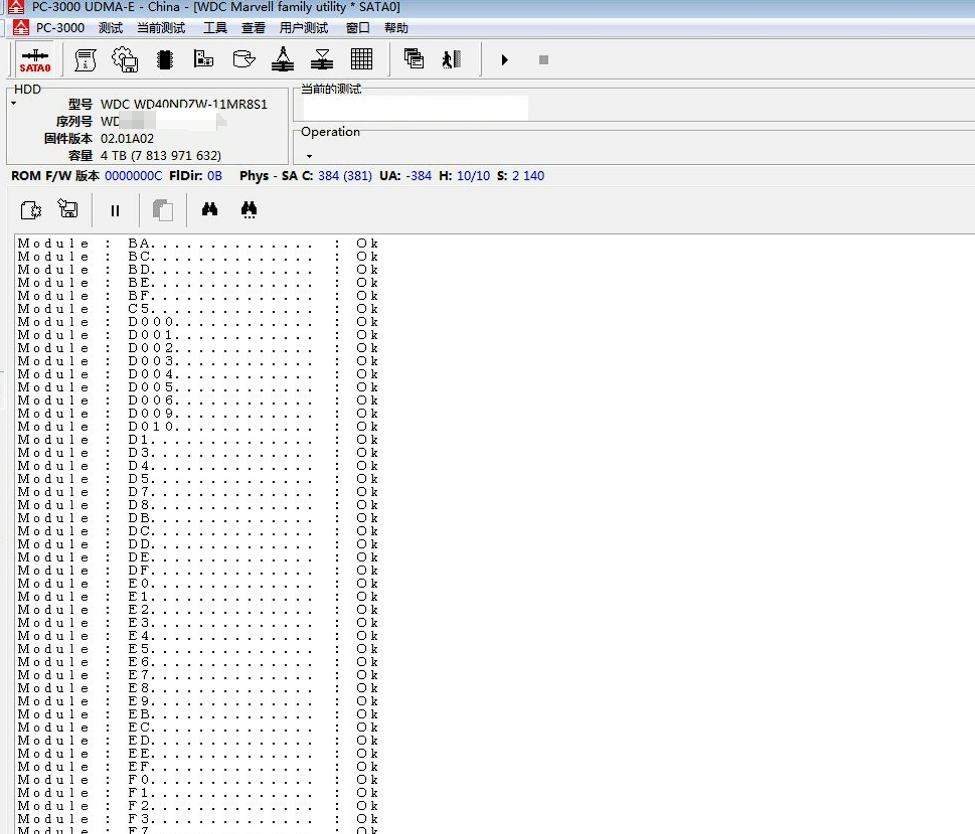Click firmware version 02.01A02

[x=127, y=139]
